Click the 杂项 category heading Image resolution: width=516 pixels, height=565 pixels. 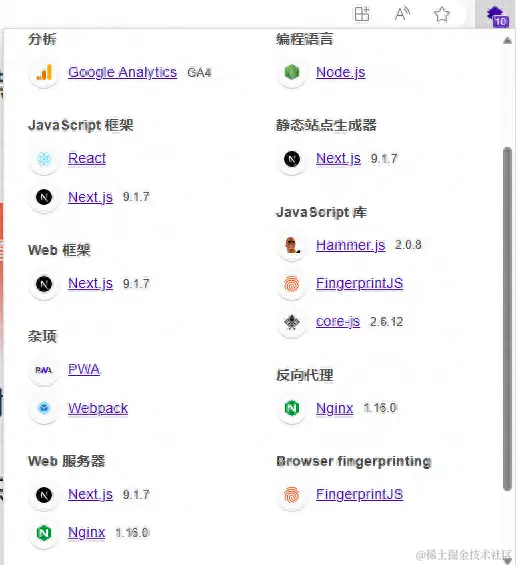(42, 336)
